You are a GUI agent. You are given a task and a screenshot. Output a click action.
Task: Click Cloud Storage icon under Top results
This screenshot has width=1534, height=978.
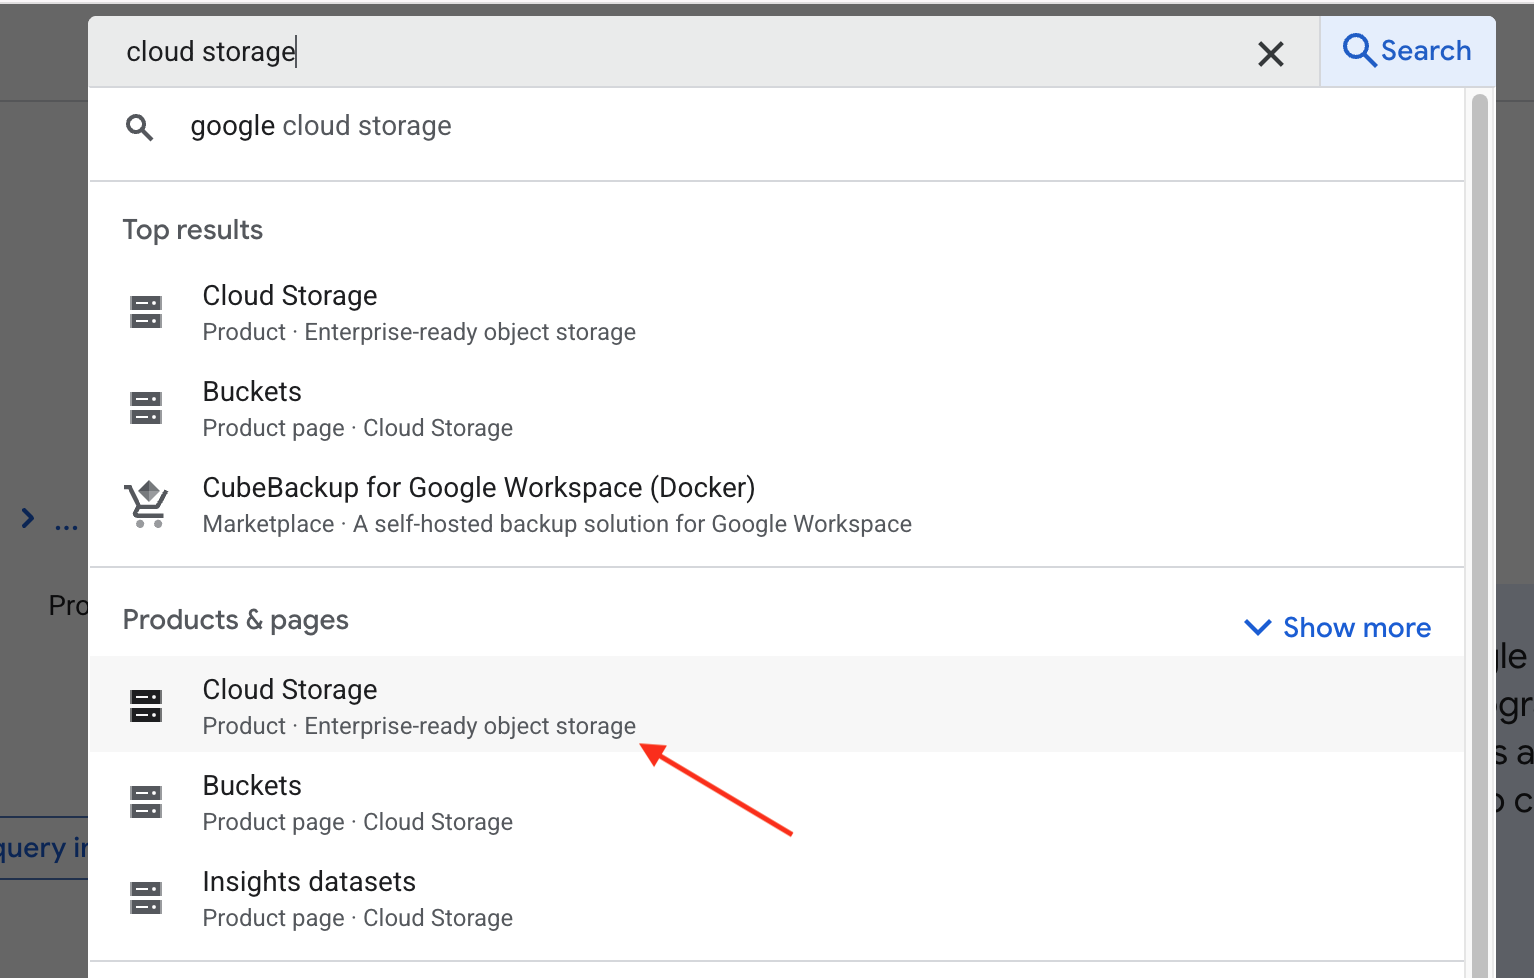146,312
